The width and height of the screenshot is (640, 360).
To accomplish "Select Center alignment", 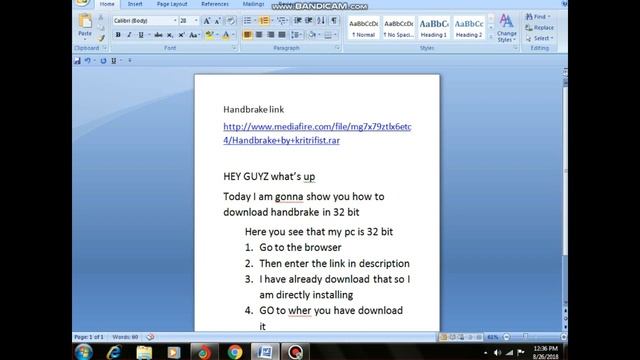I will pos(259,35).
